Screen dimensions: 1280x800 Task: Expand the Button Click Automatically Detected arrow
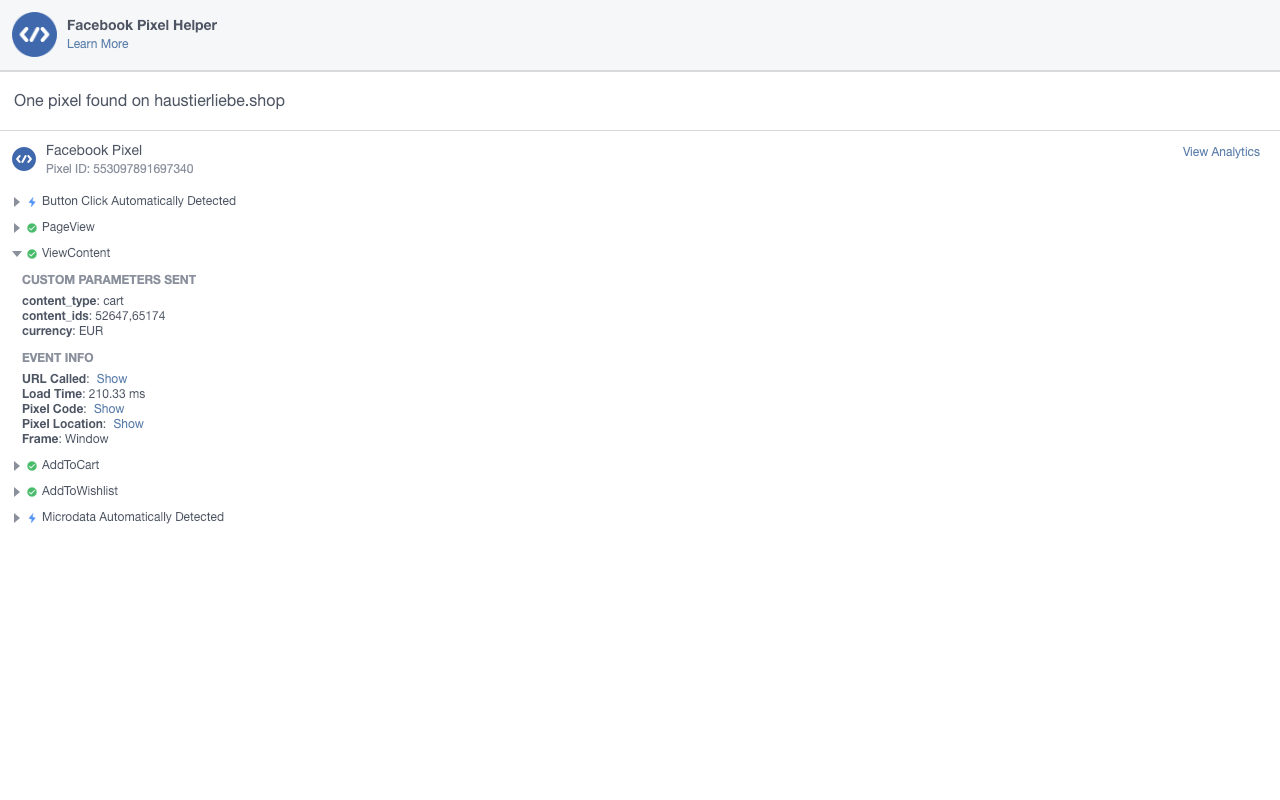pos(17,202)
